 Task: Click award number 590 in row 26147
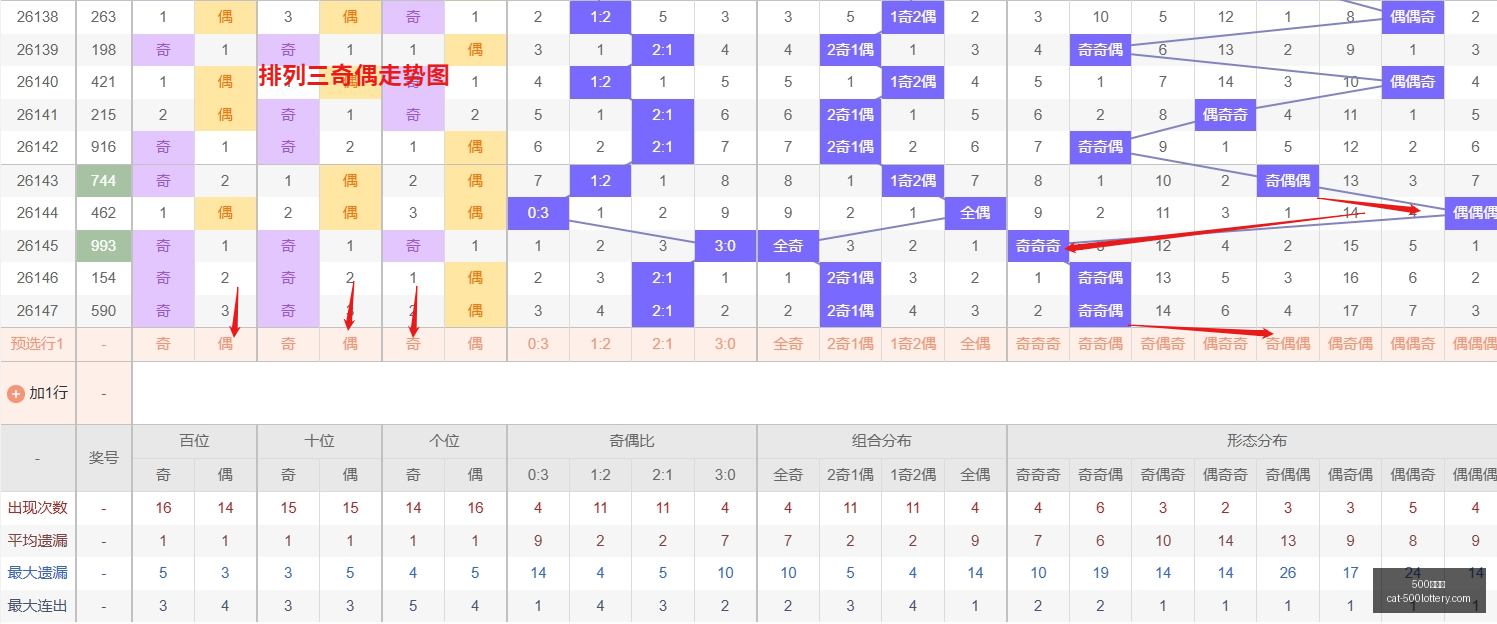pos(104,311)
